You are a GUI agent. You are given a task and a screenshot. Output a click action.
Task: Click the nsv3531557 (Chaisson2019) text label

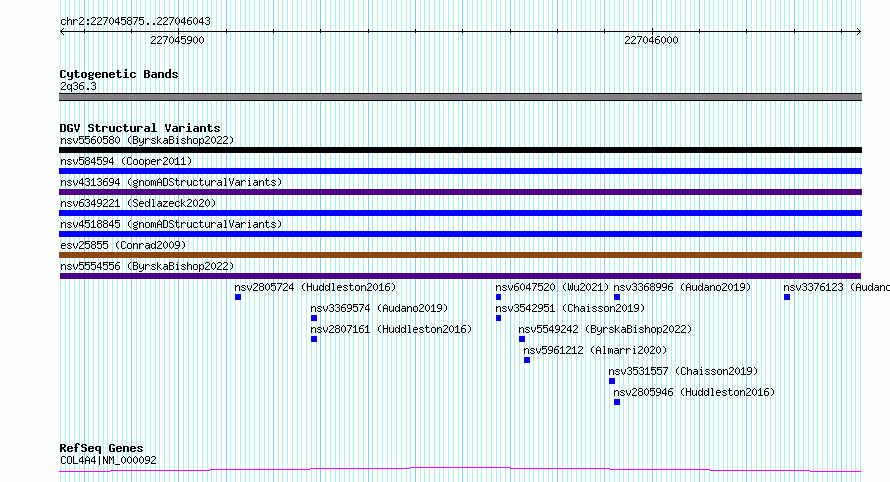(683, 371)
